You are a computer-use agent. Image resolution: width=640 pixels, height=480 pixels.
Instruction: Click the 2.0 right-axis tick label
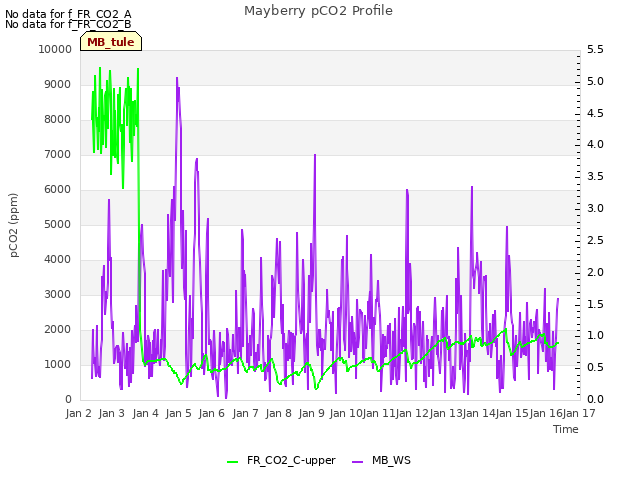click(x=595, y=272)
